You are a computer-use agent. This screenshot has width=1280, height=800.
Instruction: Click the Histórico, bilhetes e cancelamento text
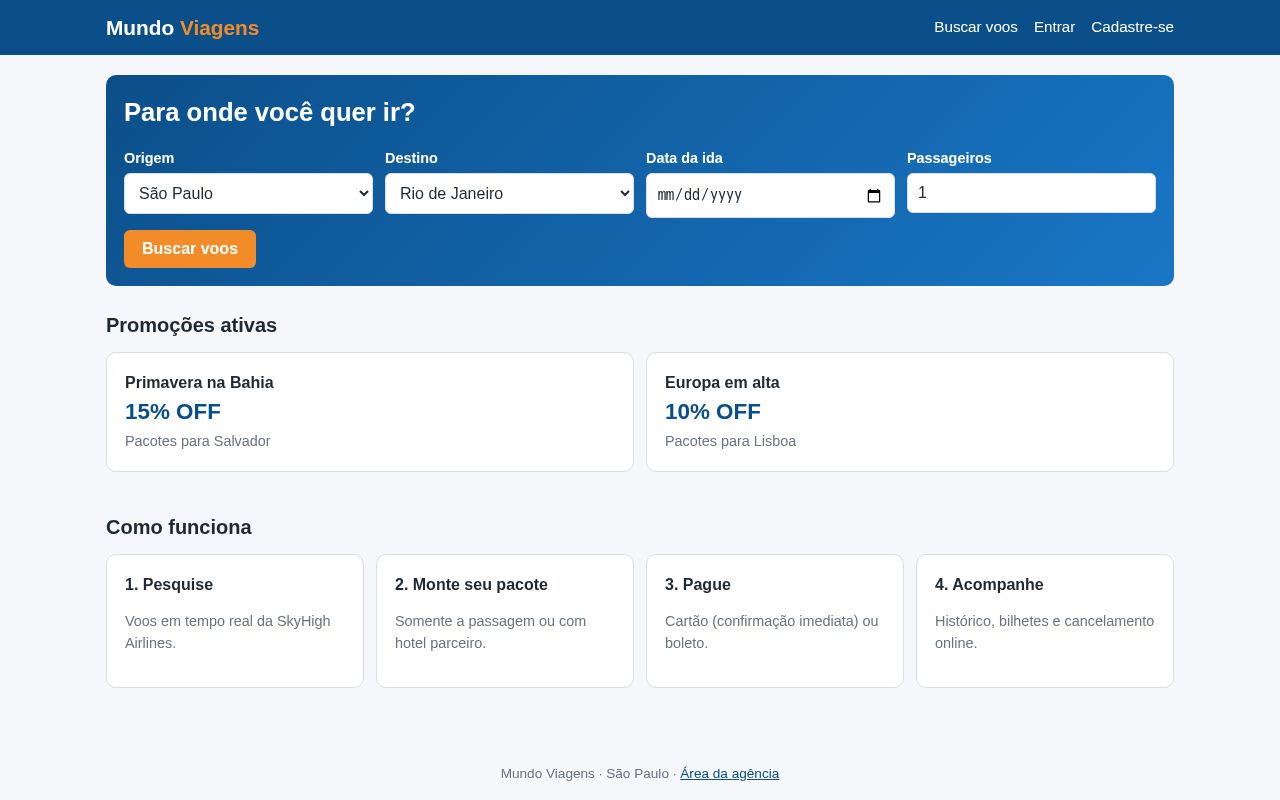[x=1044, y=632]
